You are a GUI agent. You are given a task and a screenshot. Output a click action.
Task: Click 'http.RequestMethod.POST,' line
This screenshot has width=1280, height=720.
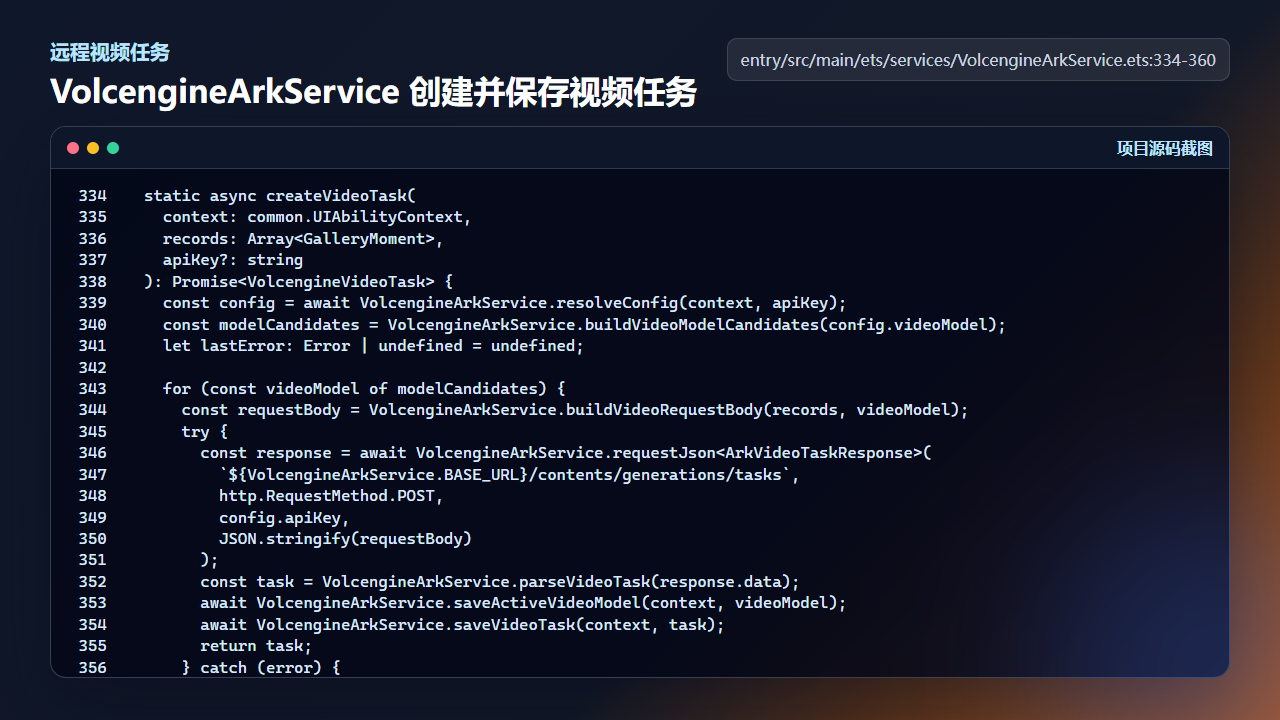click(330, 496)
